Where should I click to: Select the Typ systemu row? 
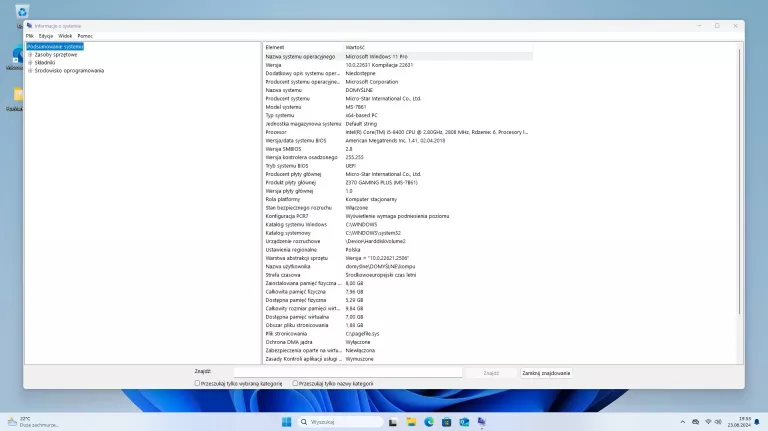click(x=398, y=115)
